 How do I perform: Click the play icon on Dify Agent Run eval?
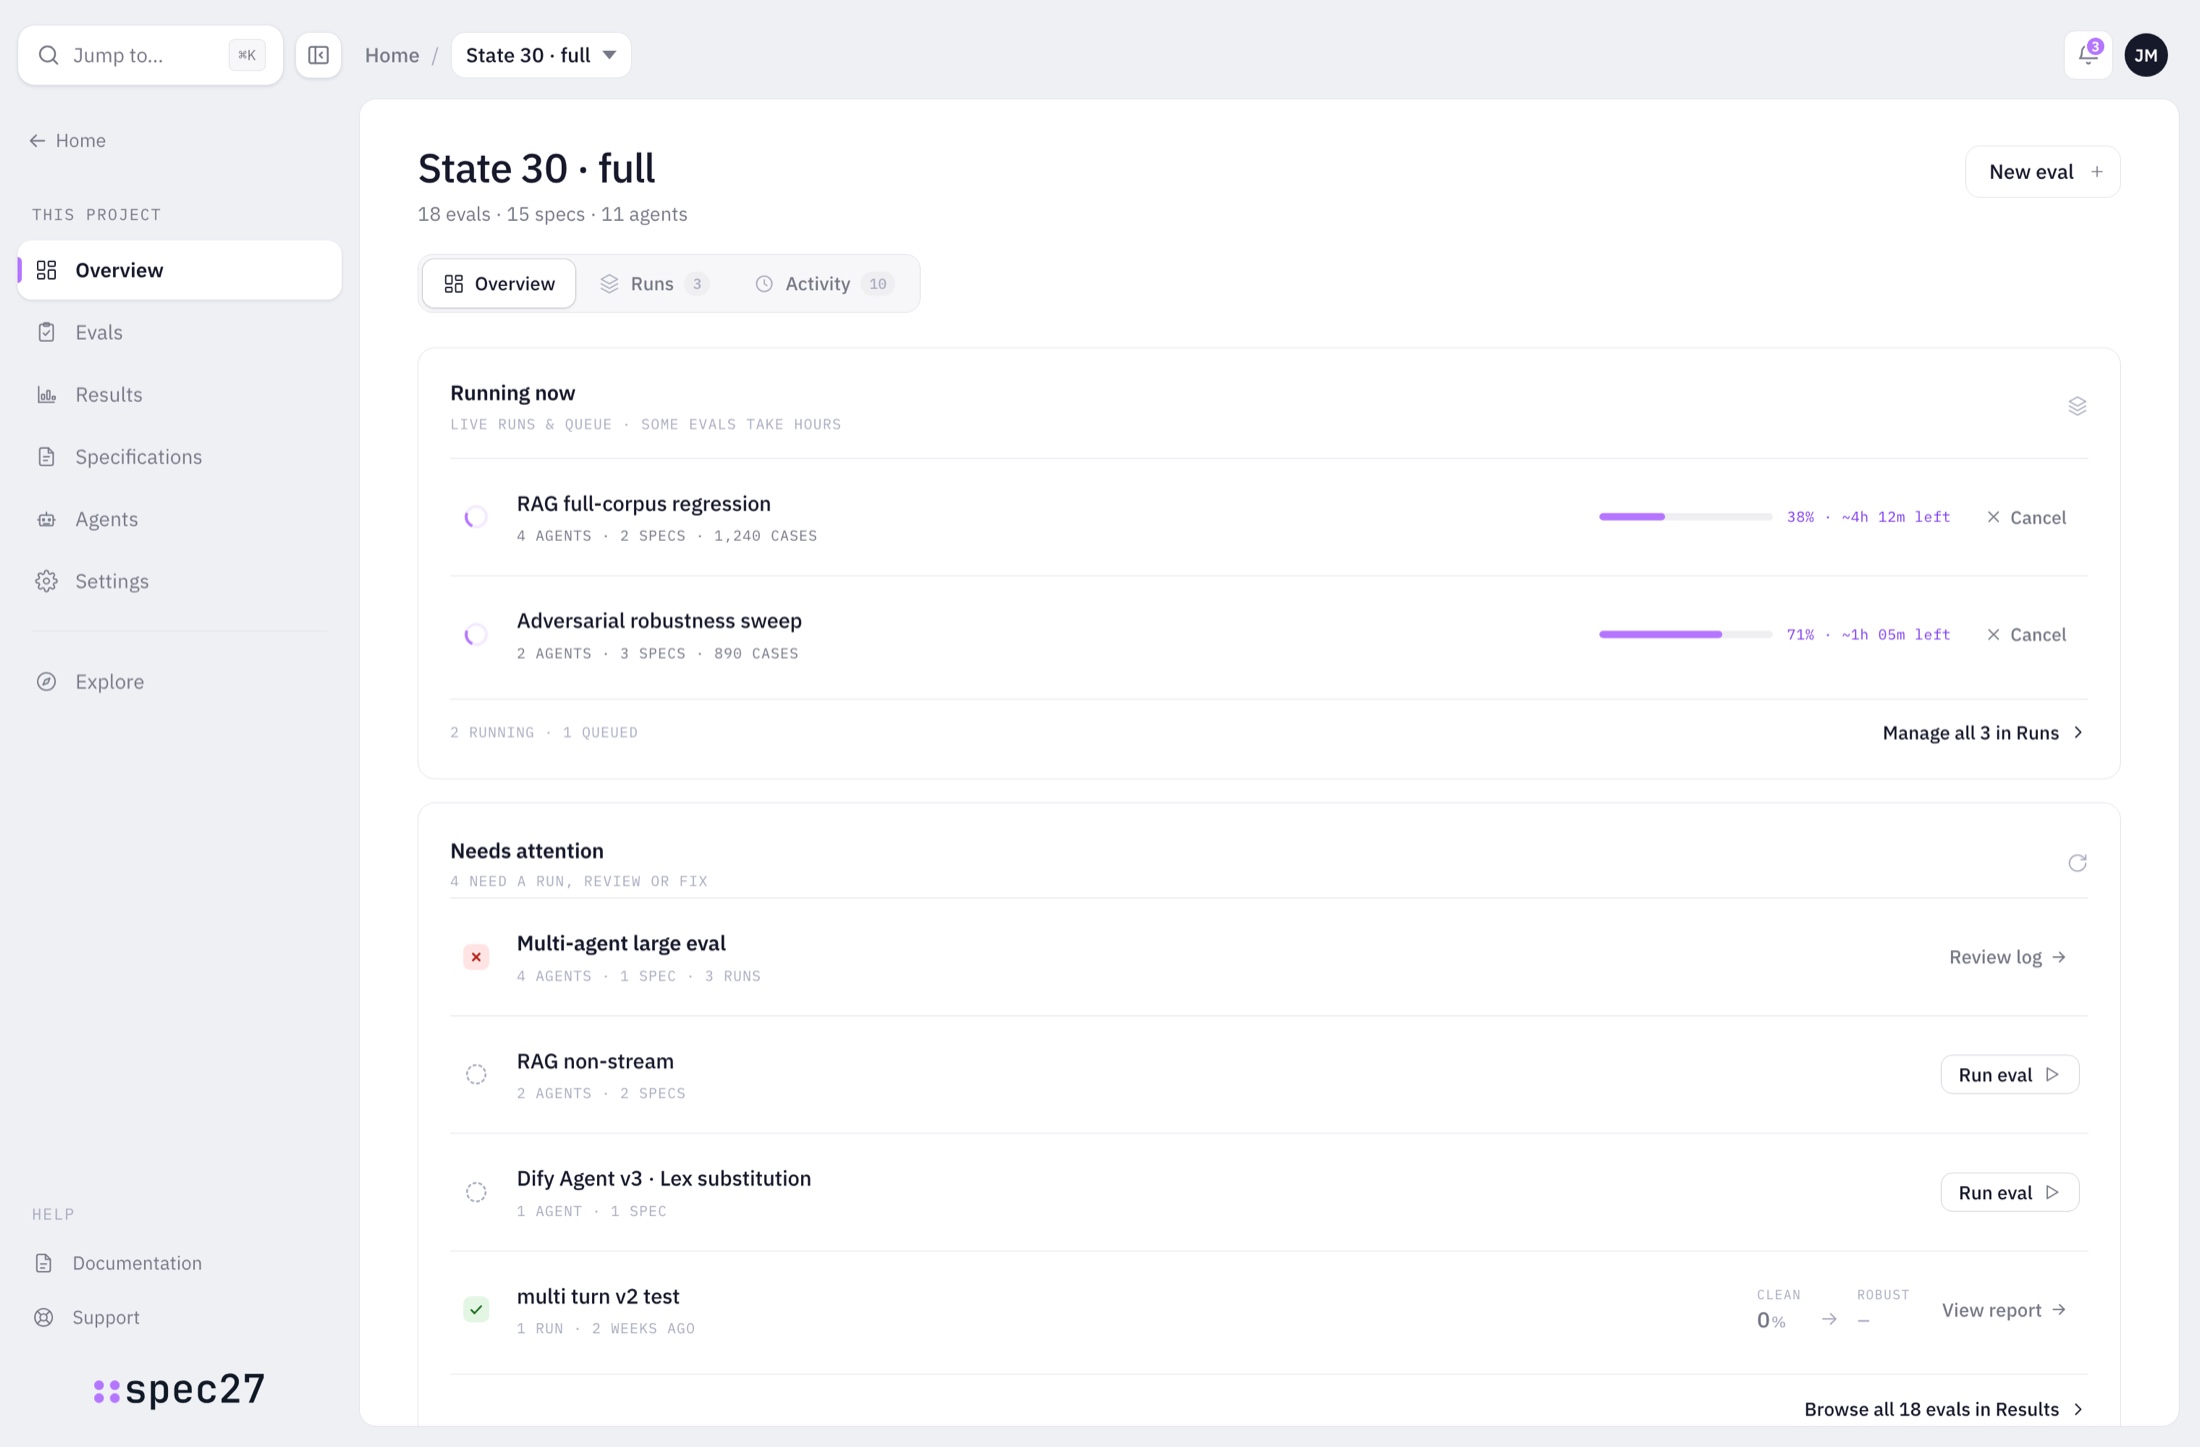point(2052,1192)
